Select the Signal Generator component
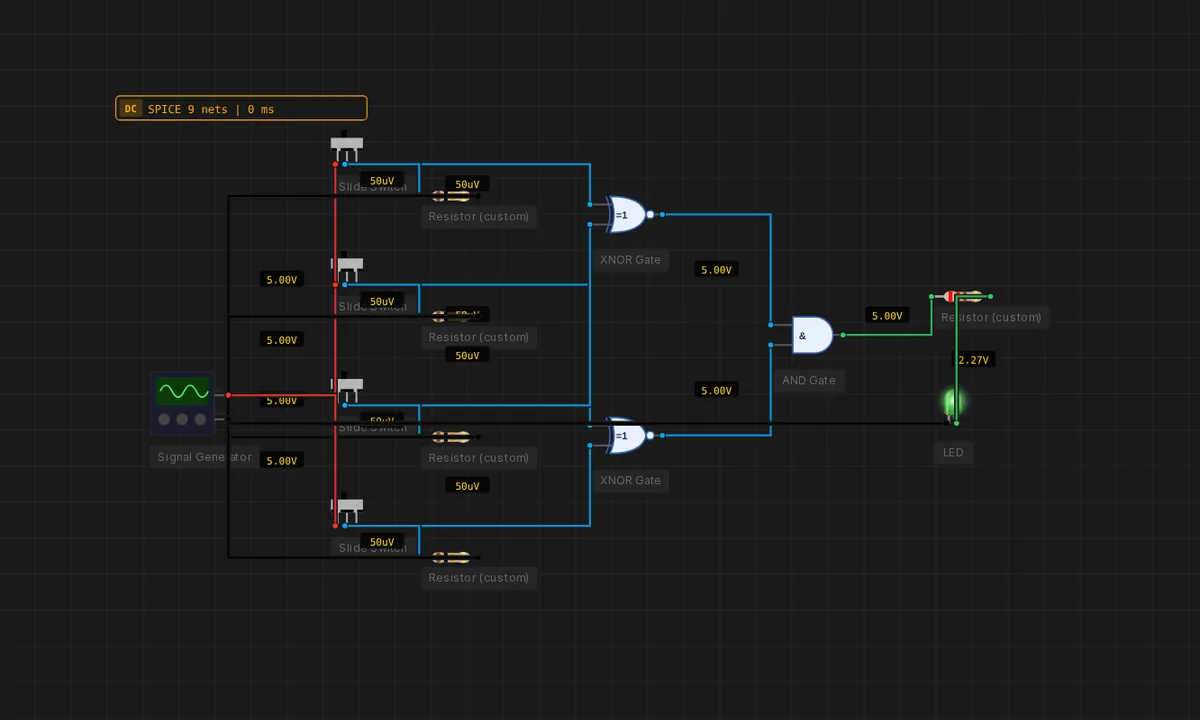 [182, 403]
